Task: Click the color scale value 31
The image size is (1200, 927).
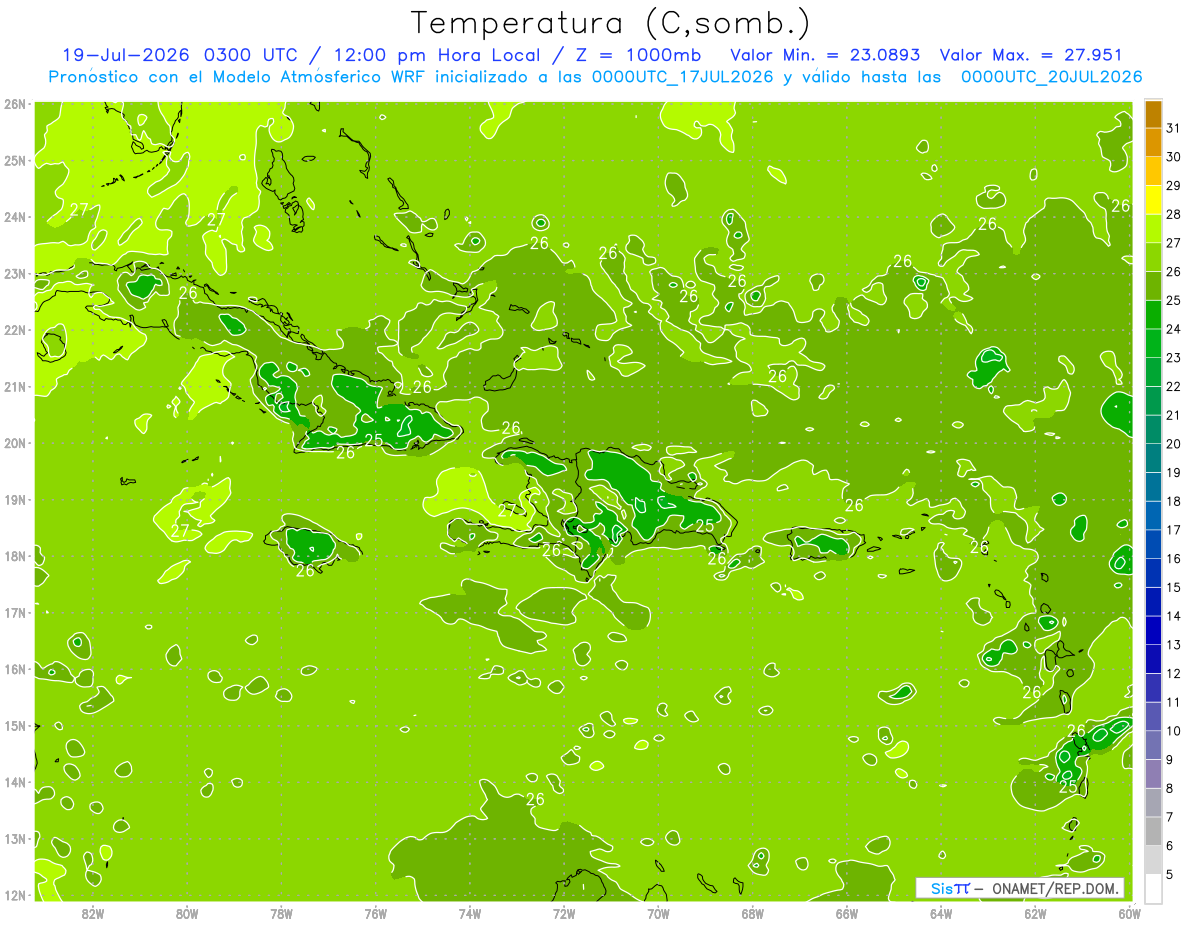Action: (1174, 129)
